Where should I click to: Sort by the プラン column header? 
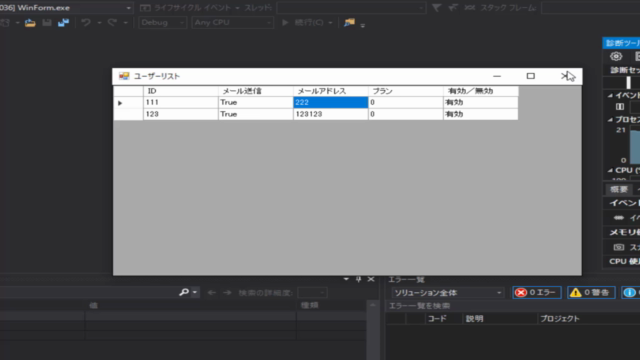pos(406,91)
